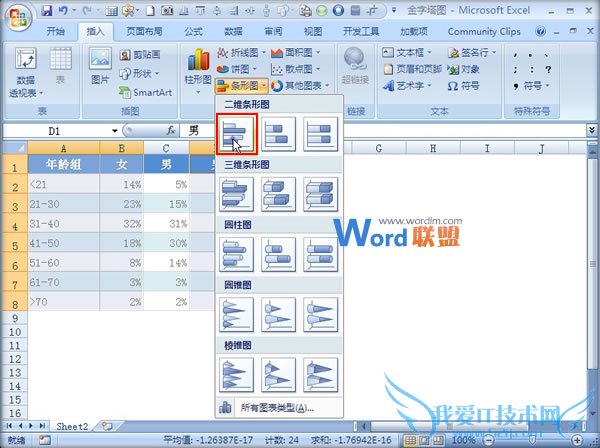Switch to the 公式 Formulas tab

point(193,31)
